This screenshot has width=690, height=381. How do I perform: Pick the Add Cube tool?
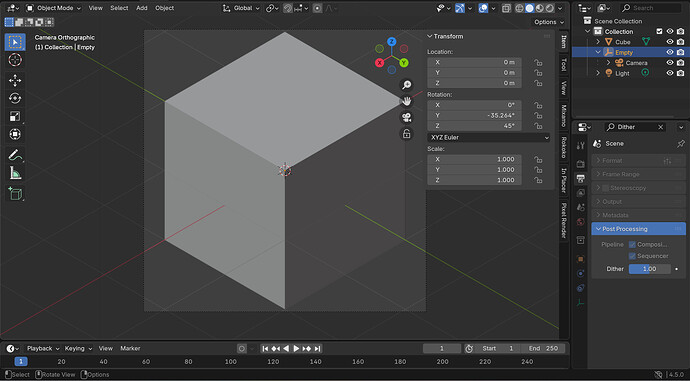(15, 193)
